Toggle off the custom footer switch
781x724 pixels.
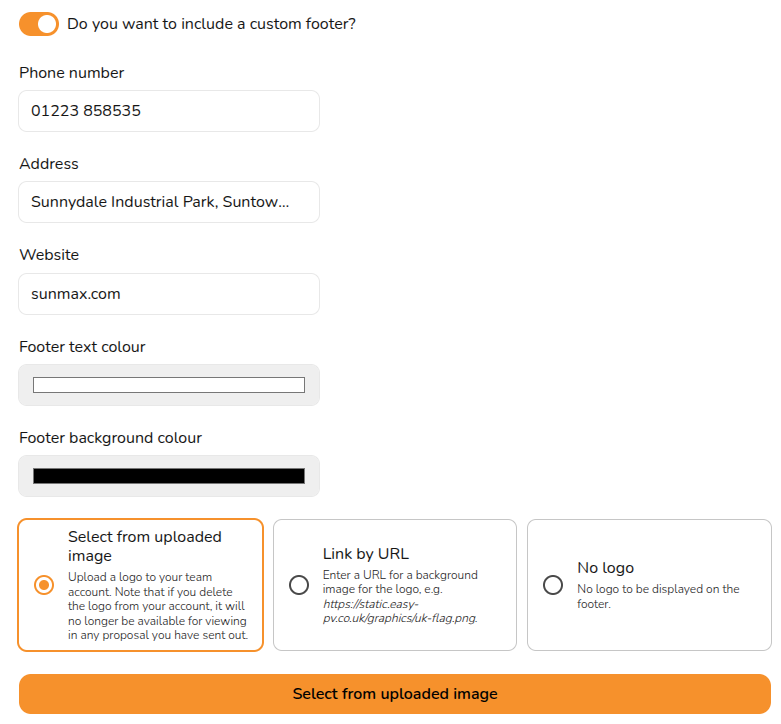click(x=39, y=24)
